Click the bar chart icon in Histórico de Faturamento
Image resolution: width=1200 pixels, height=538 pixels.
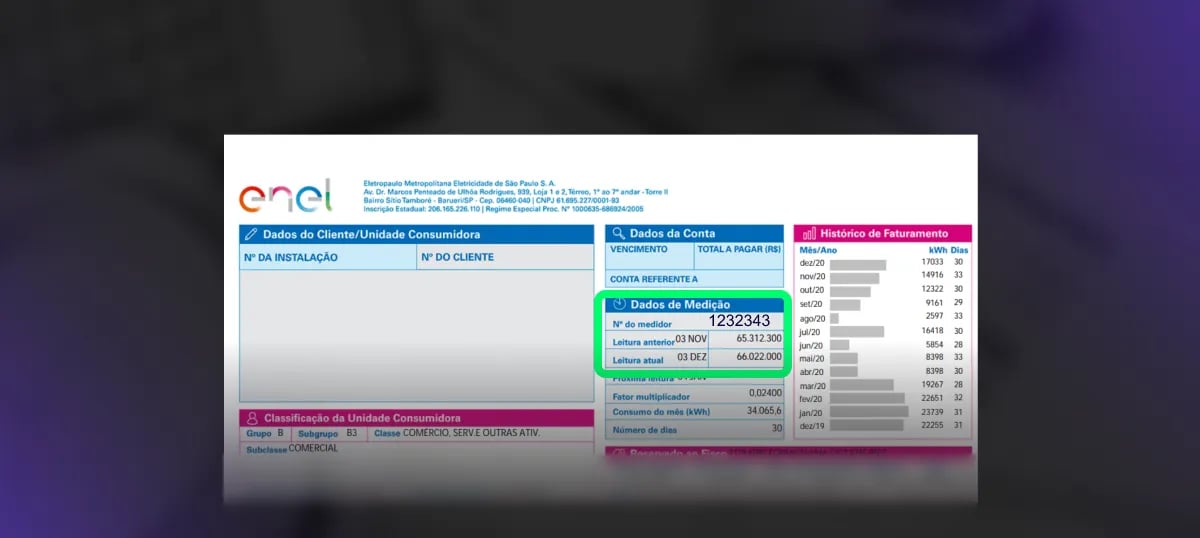[809, 233]
